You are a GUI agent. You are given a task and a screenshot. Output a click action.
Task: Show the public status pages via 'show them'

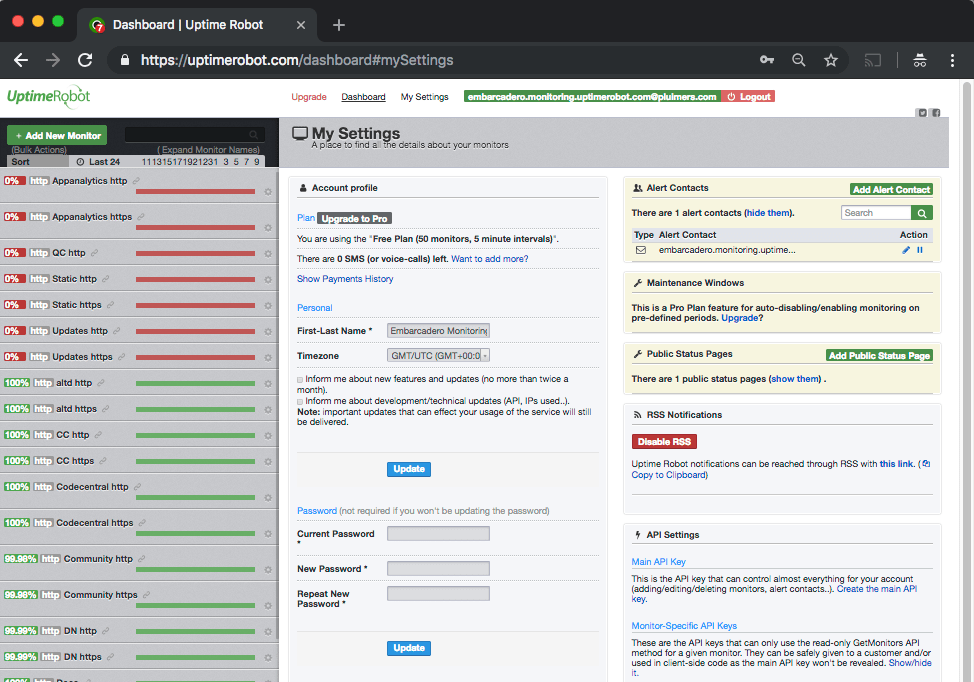pos(795,379)
